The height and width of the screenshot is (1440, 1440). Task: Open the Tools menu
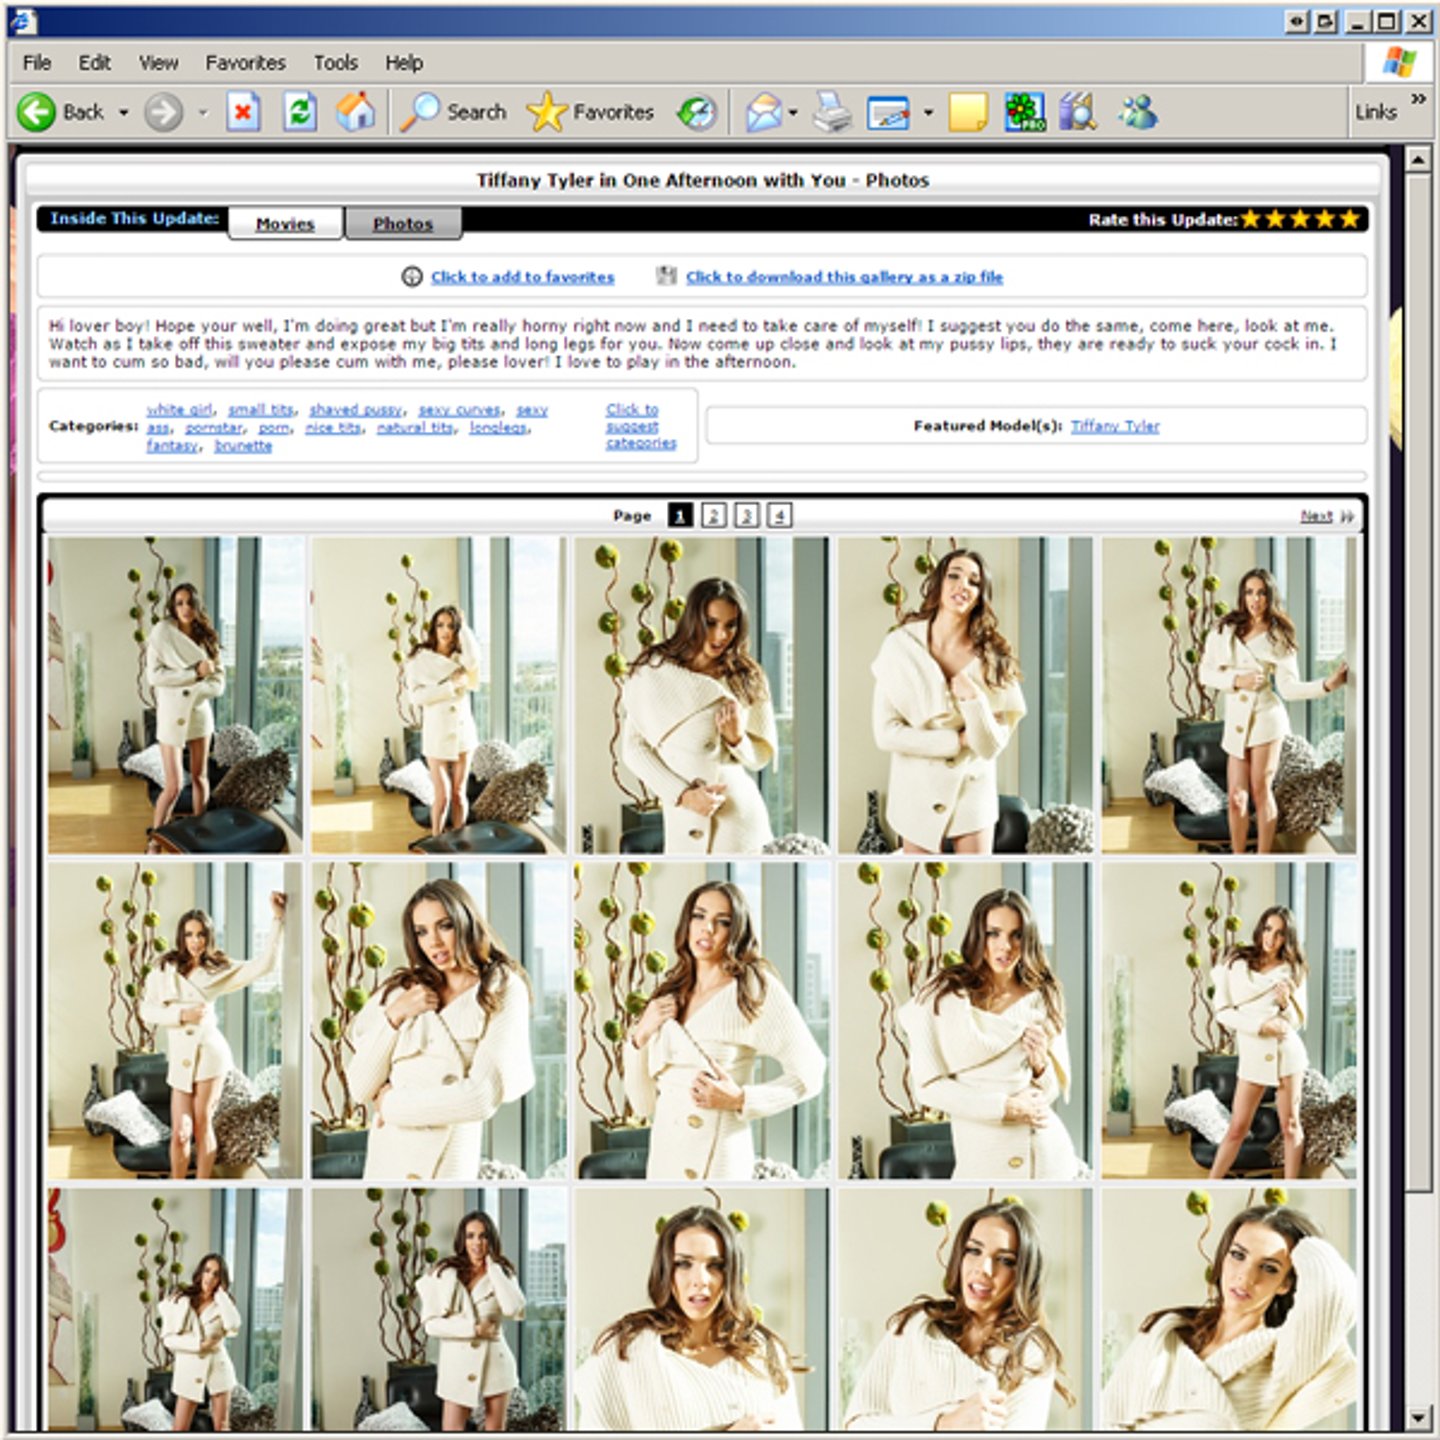[335, 63]
